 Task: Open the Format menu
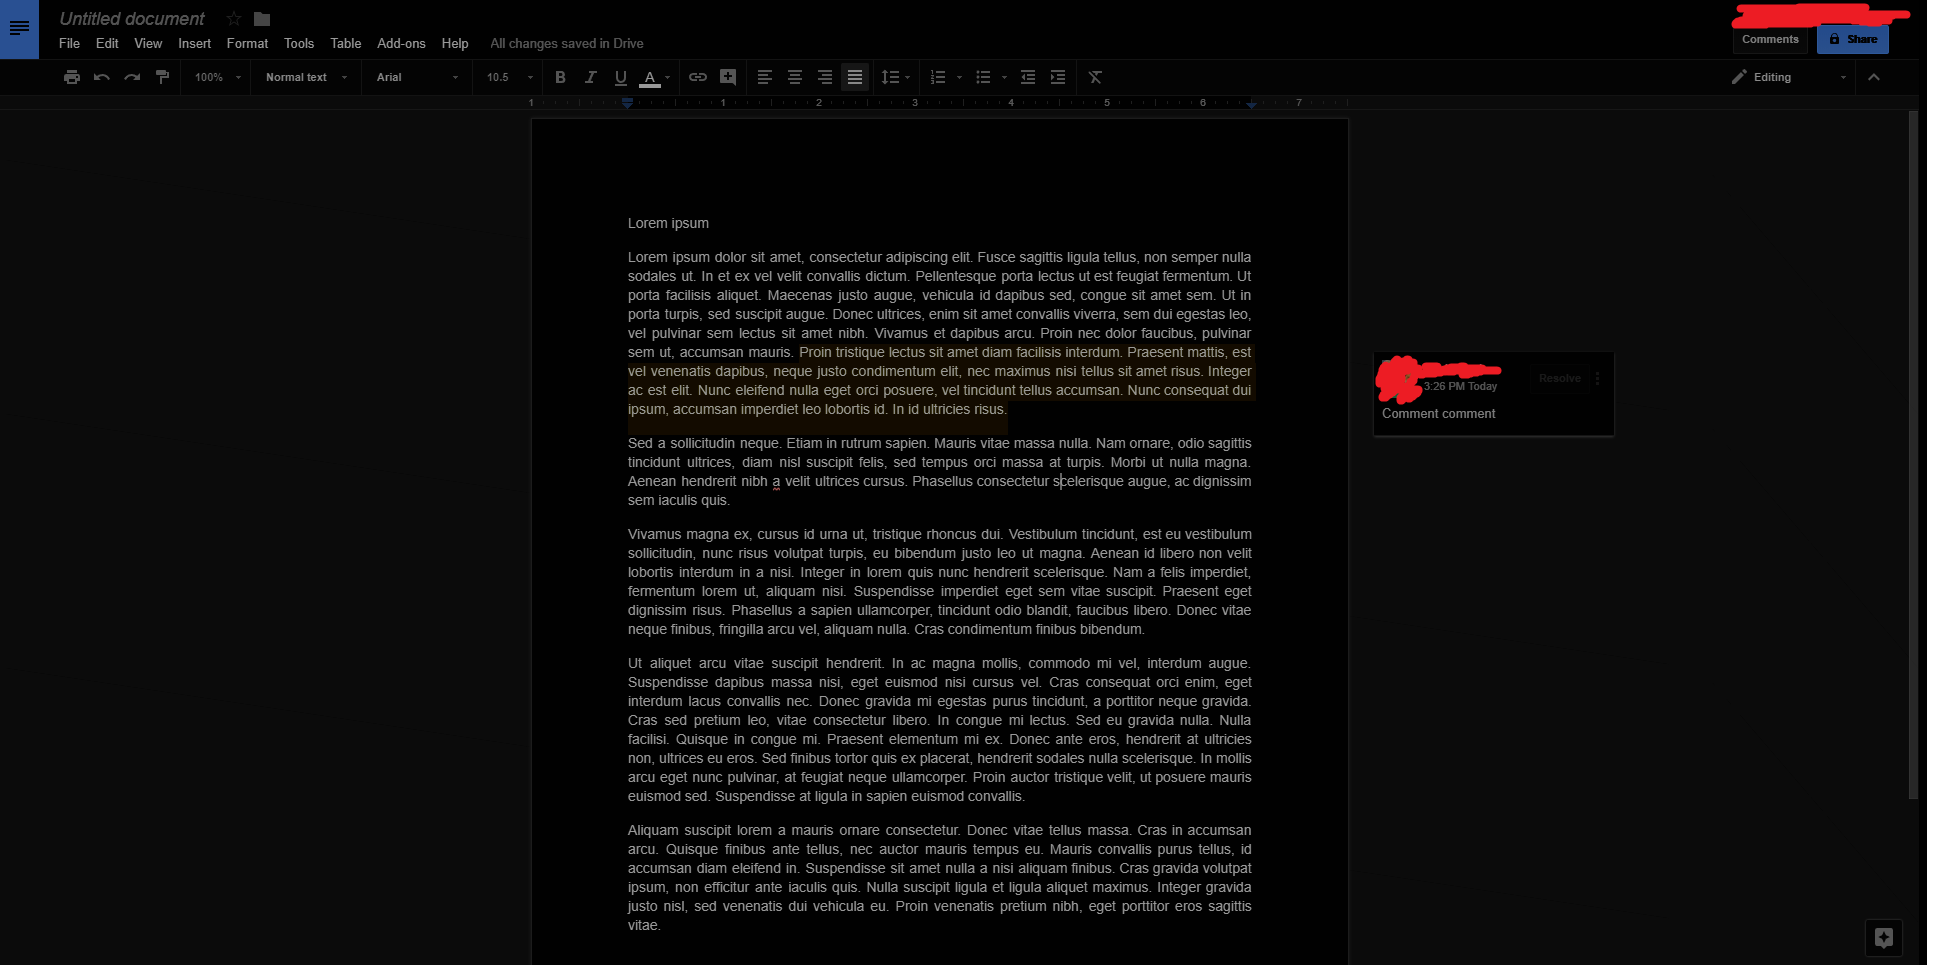coord(247,43)
